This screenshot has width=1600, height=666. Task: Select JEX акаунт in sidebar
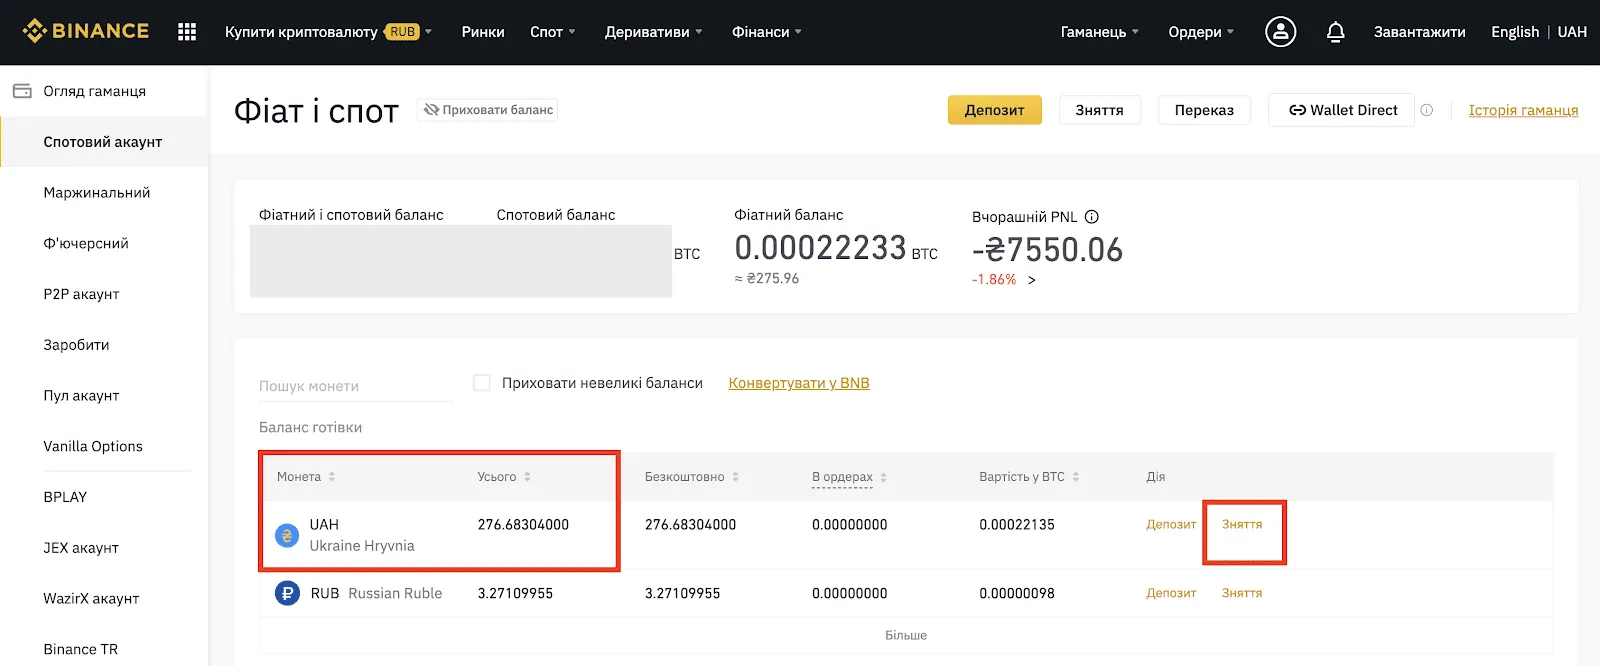[x=81, y=548]
